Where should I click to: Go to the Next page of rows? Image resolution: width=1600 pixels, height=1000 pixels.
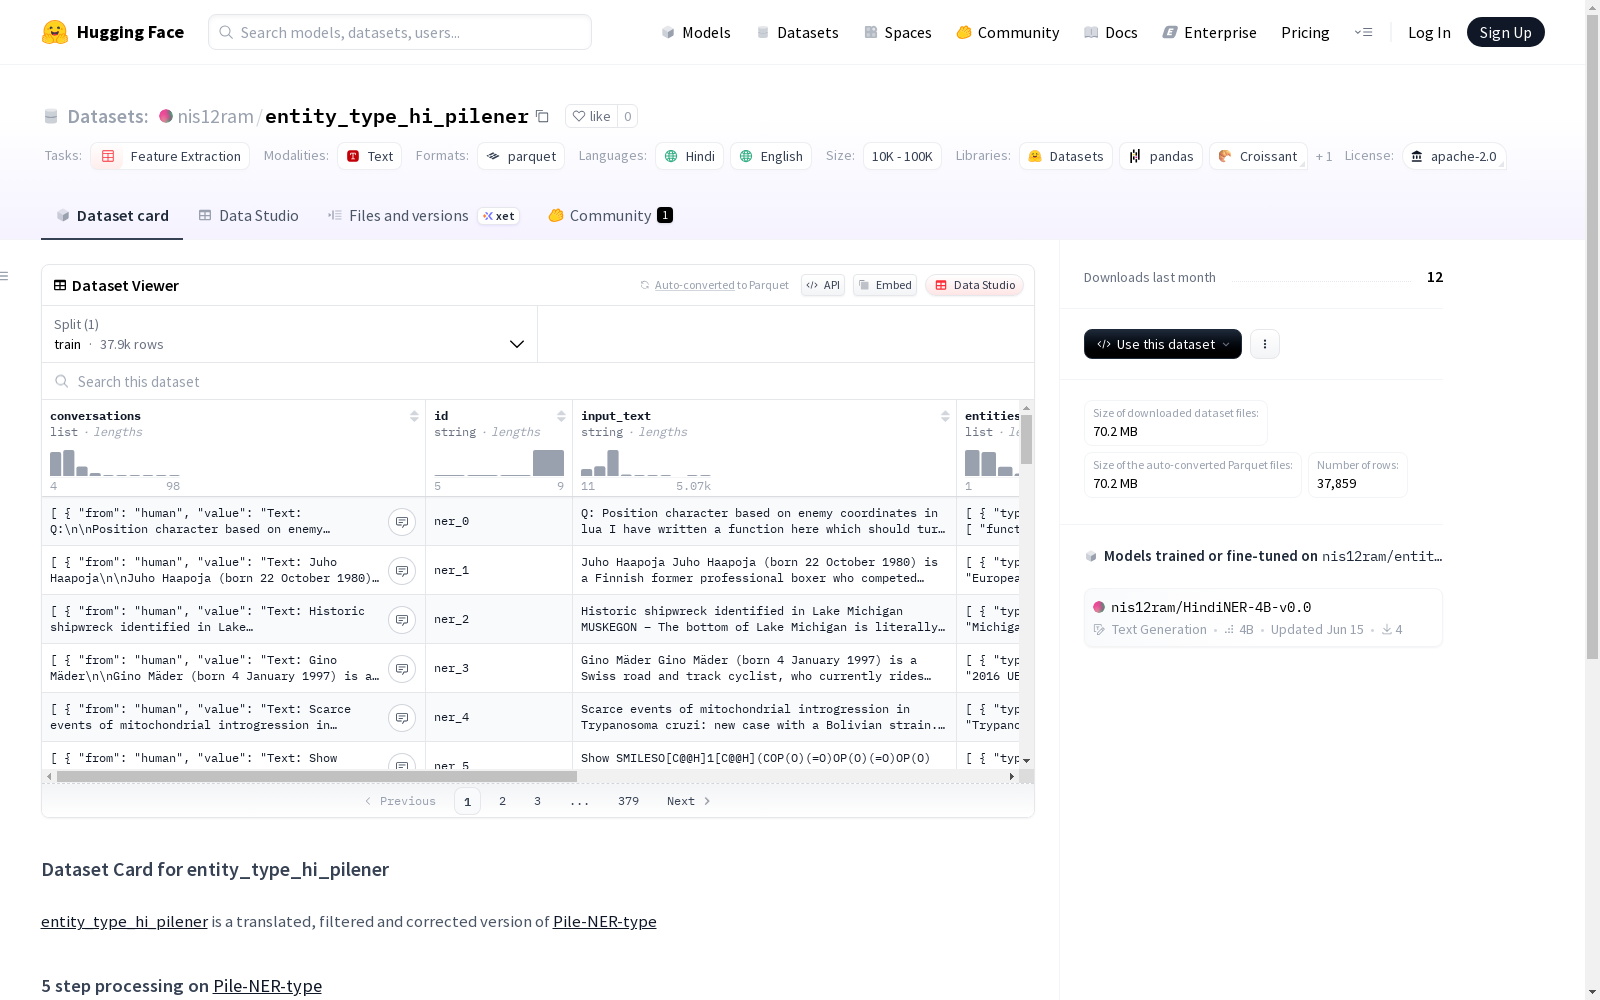689,801
